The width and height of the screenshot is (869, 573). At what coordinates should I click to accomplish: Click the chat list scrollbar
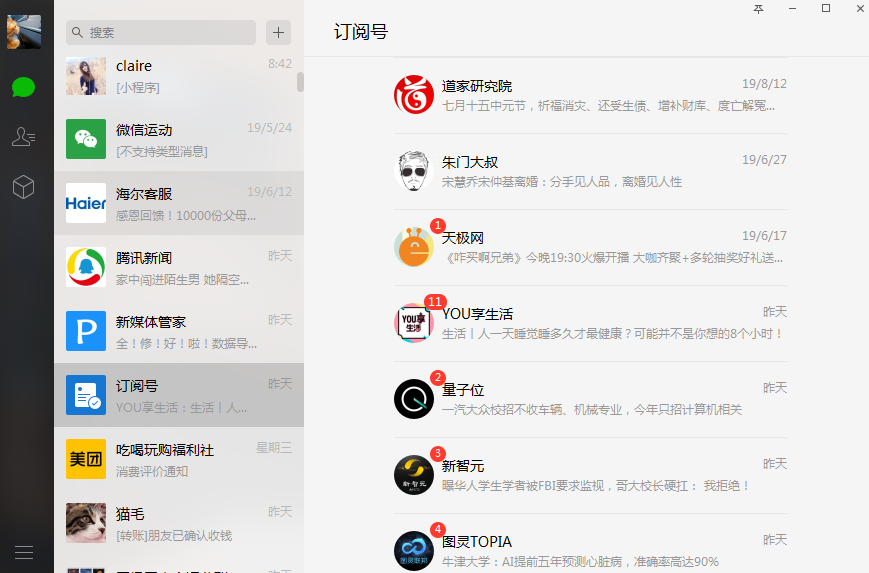tap(300, 82)
